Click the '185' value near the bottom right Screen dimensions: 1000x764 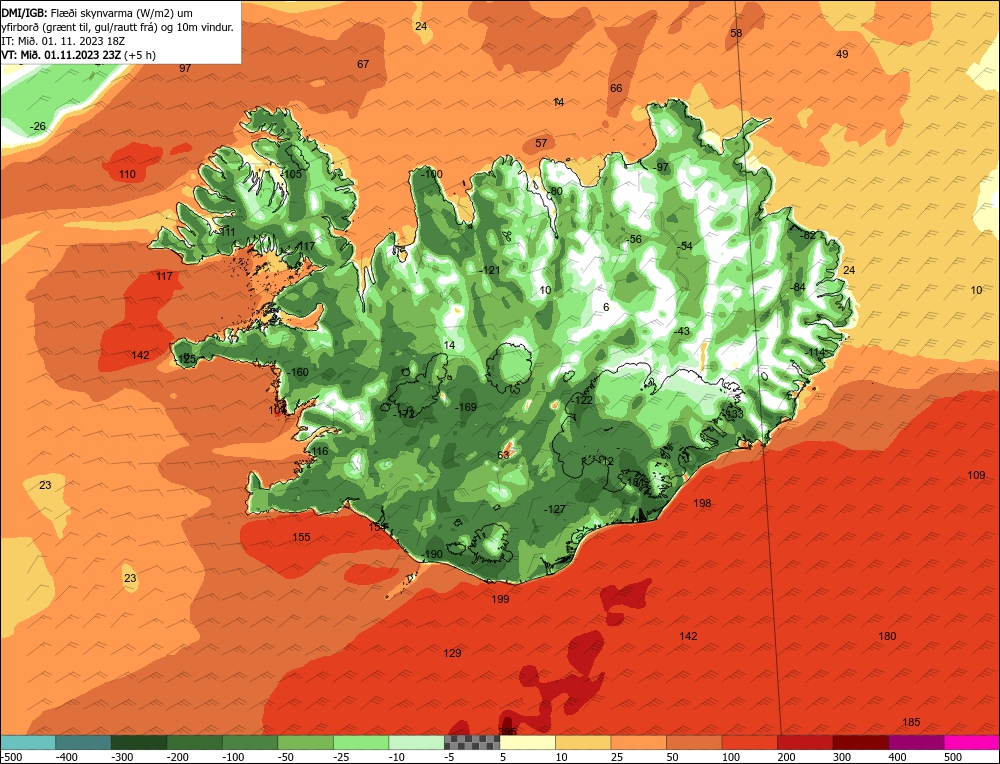point(911,723)
